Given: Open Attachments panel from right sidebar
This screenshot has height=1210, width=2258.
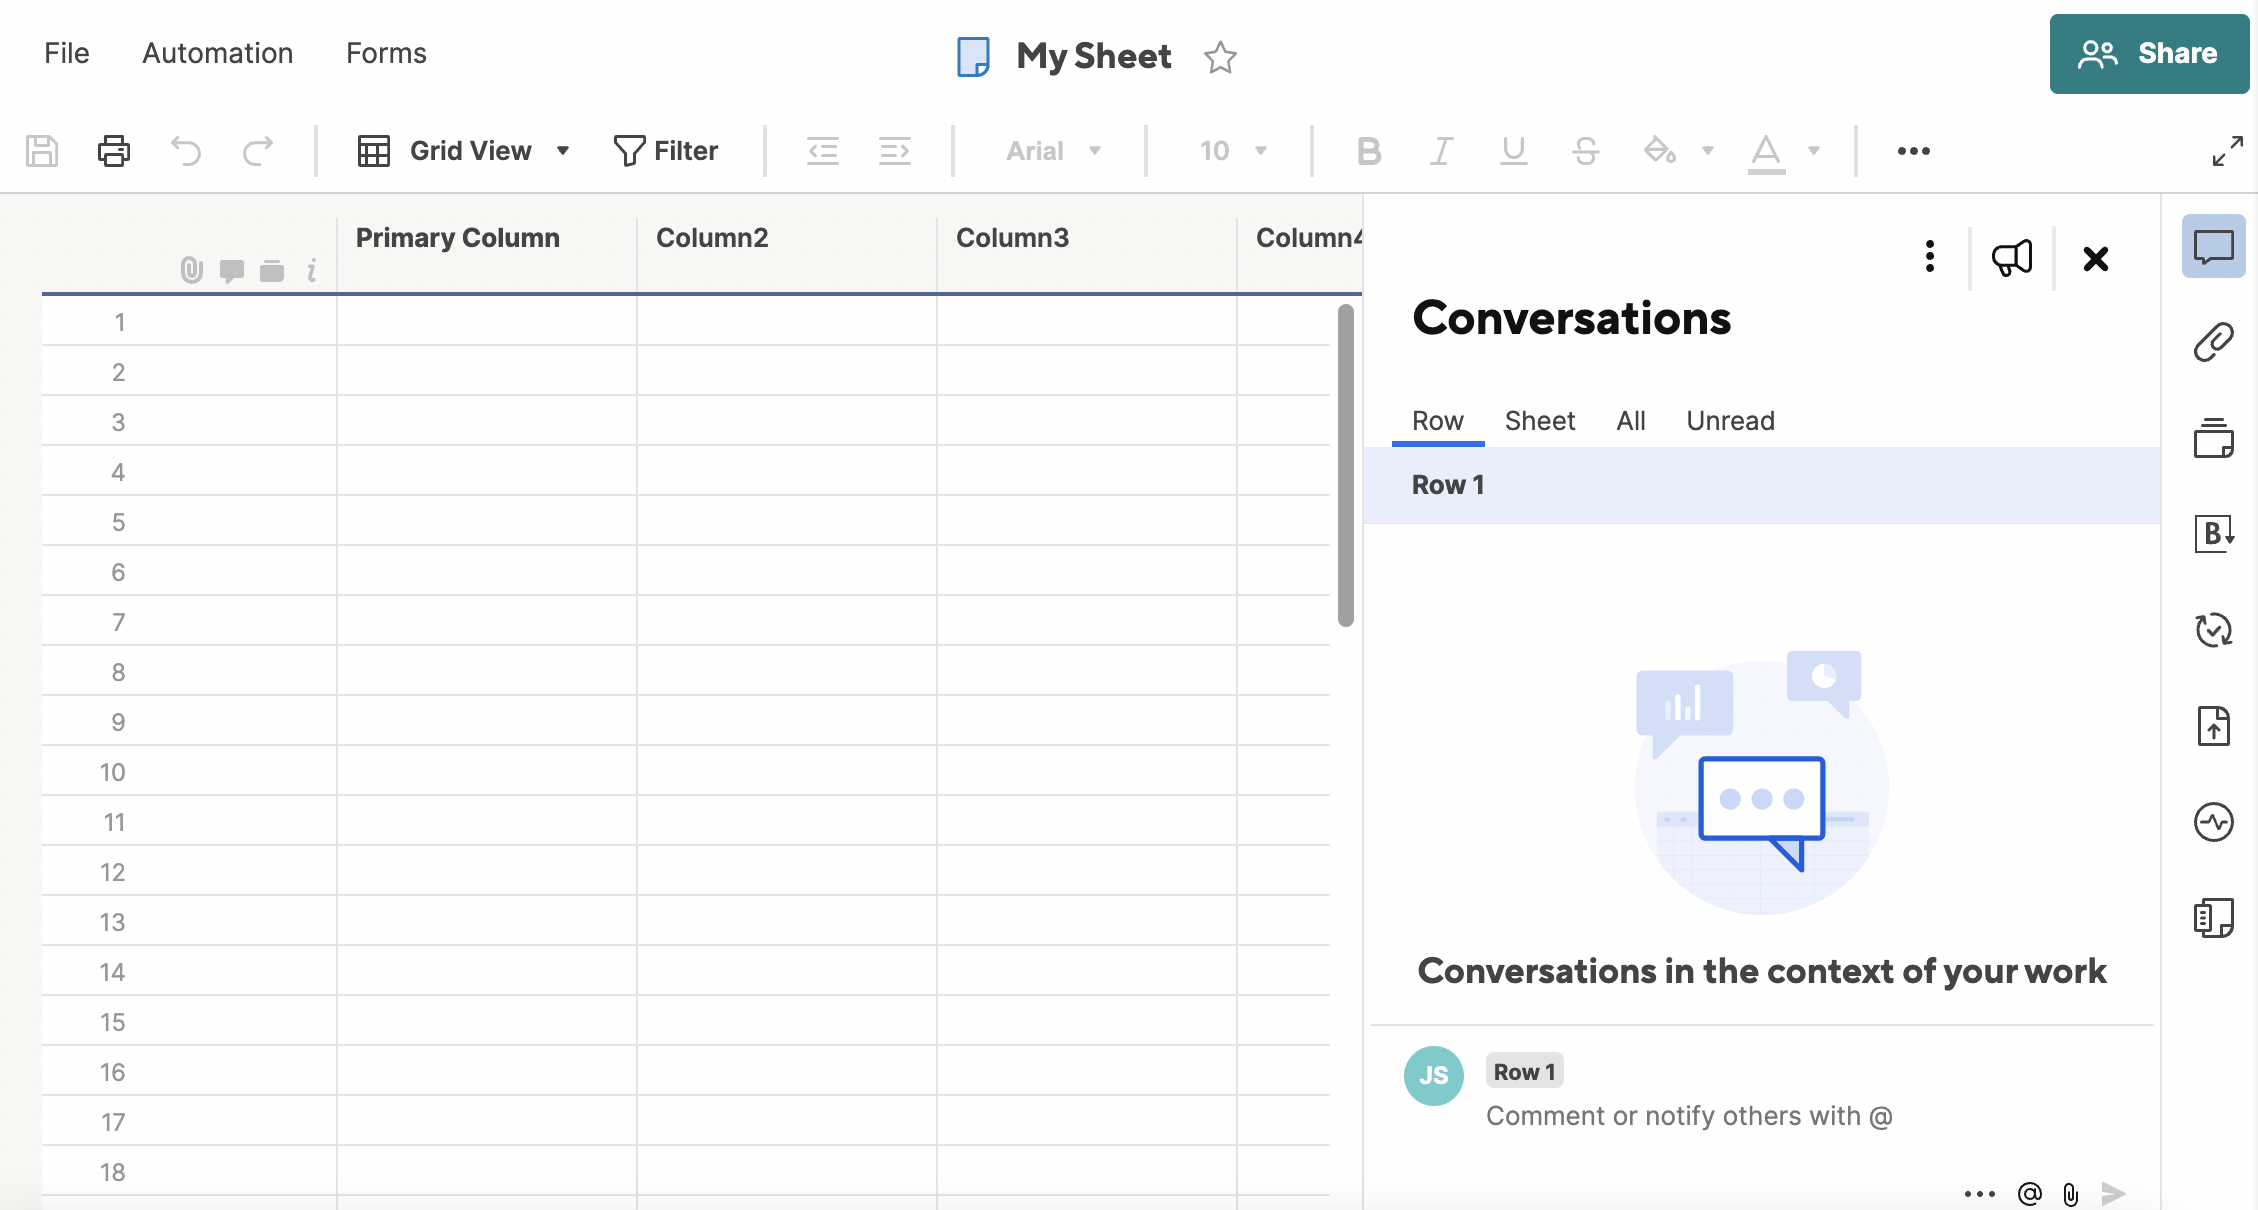Looking at the screenshot, I should pyautogui.click(x=2213, y=342).
